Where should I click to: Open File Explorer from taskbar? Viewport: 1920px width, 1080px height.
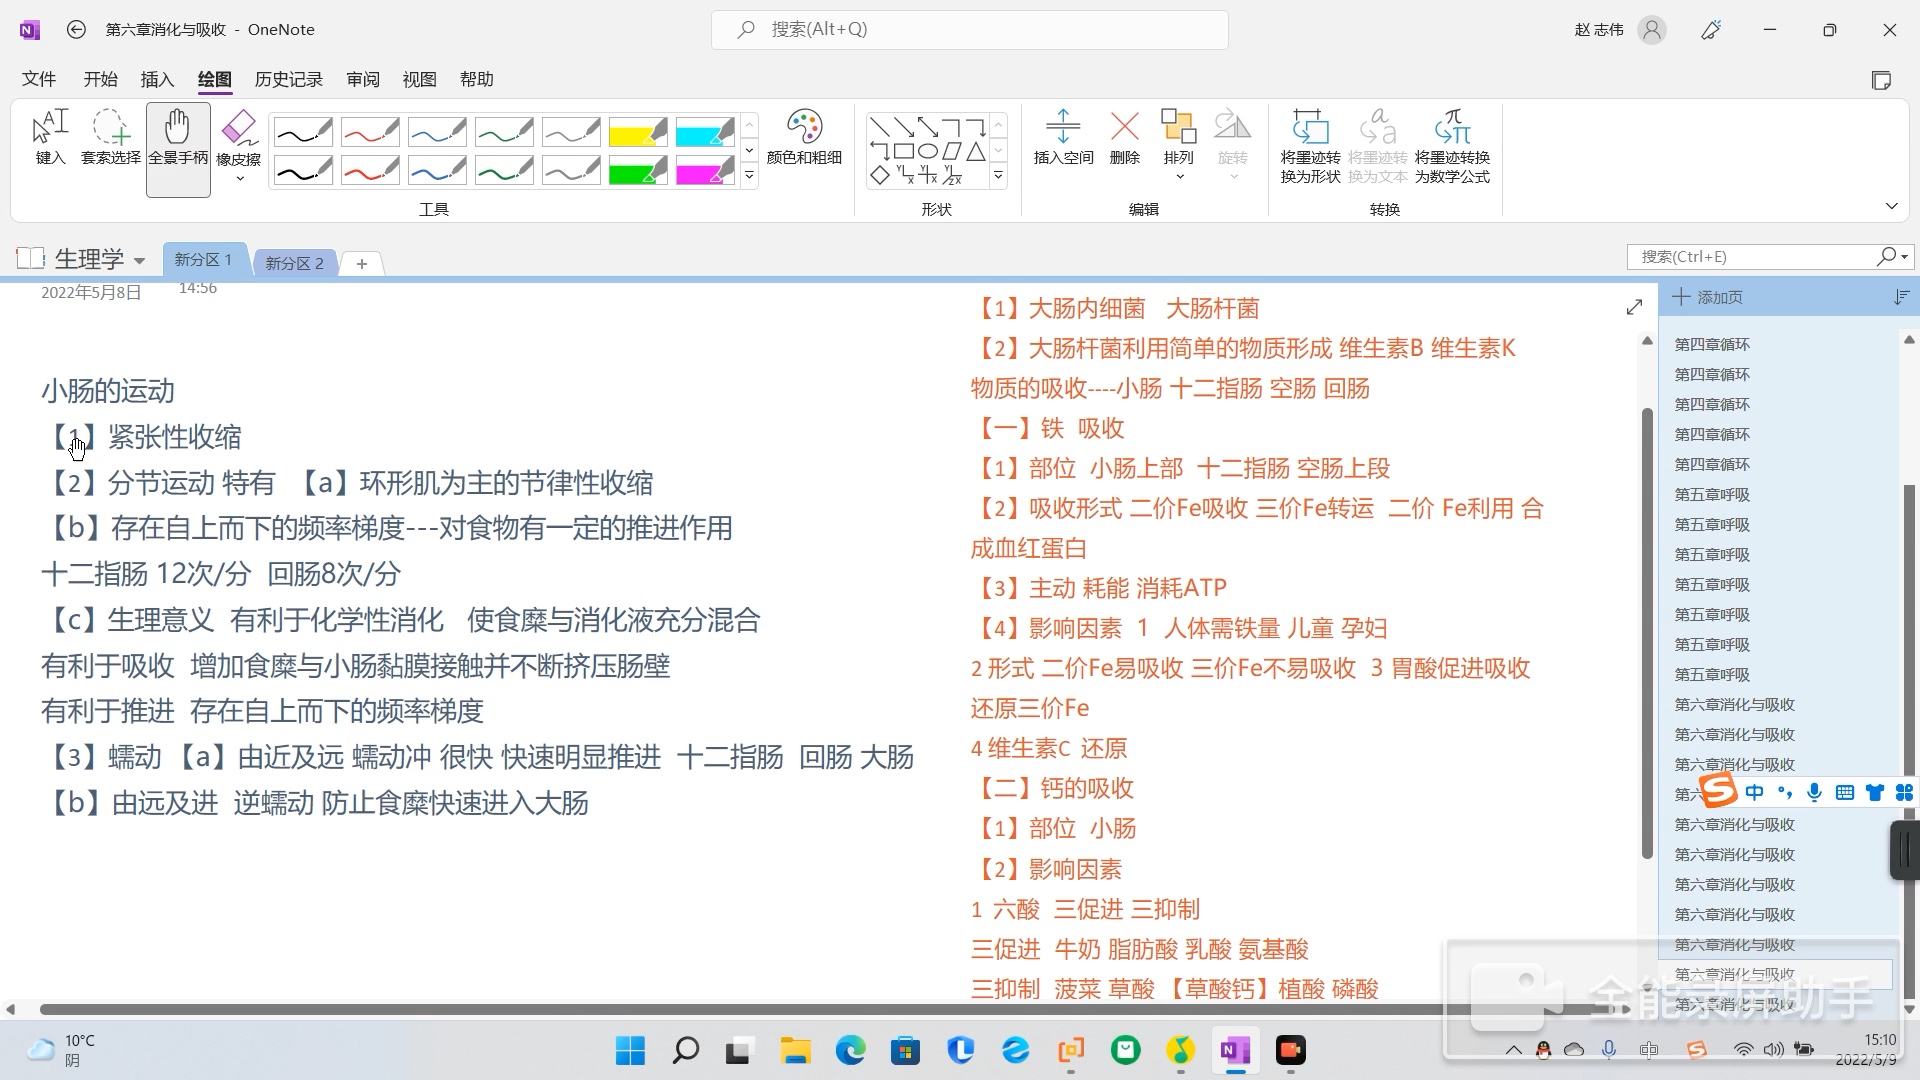(795, 1050)
